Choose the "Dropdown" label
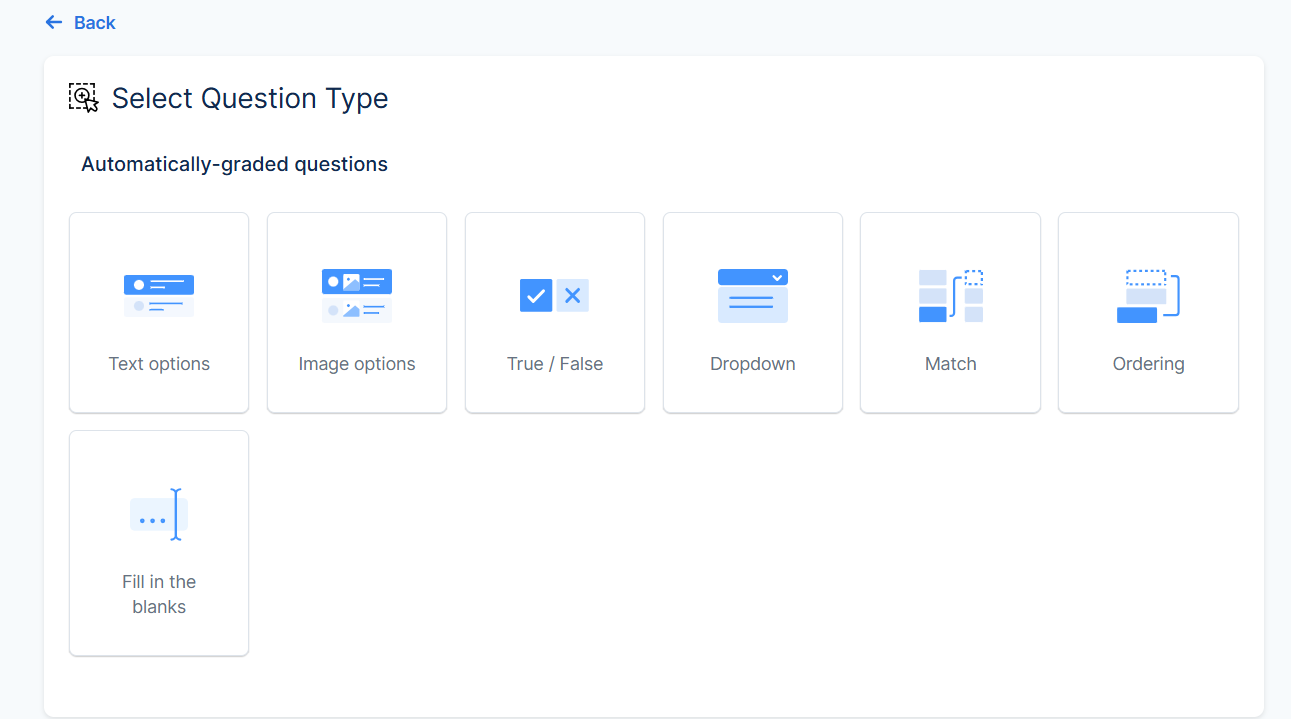Image resolution: width=1291 pixels, height=719 pixels. click(753, 364)
